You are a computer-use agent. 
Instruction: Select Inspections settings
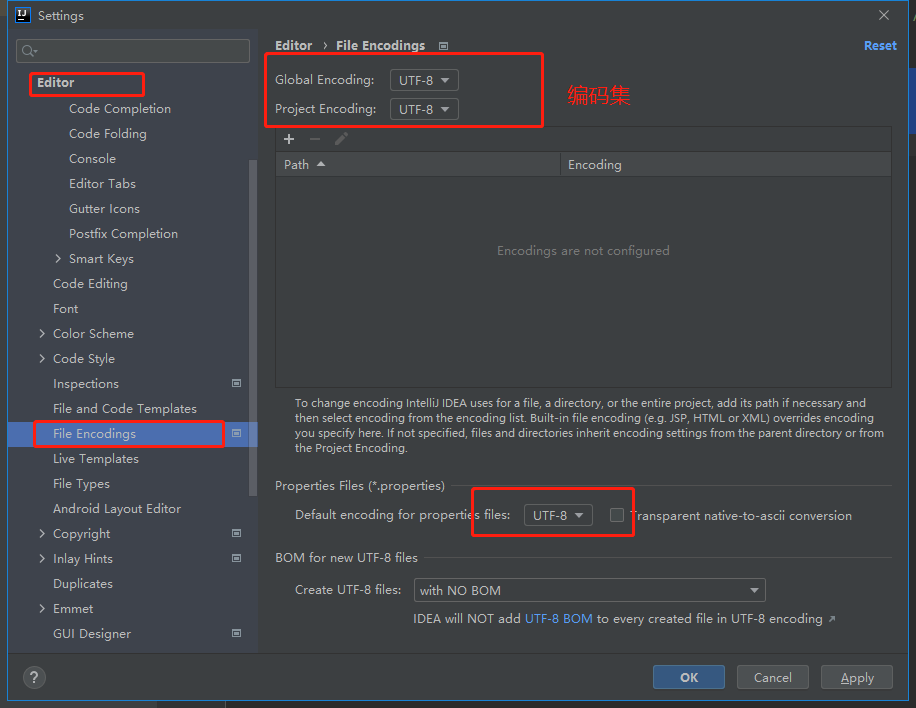86,383
